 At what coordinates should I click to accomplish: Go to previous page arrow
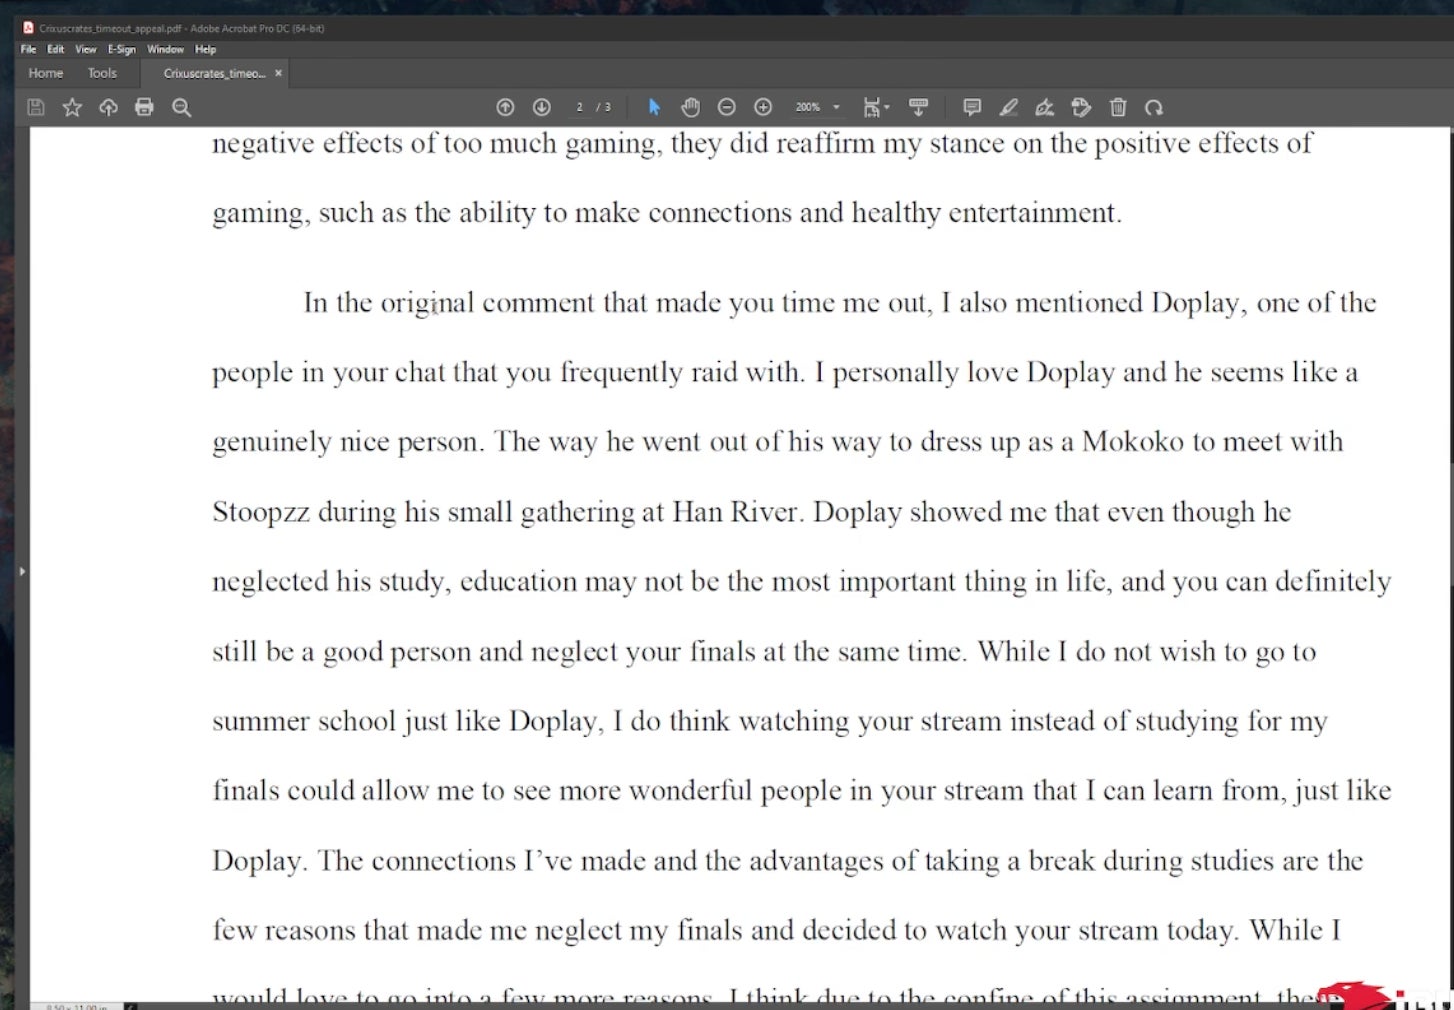(x=505, y=107)
